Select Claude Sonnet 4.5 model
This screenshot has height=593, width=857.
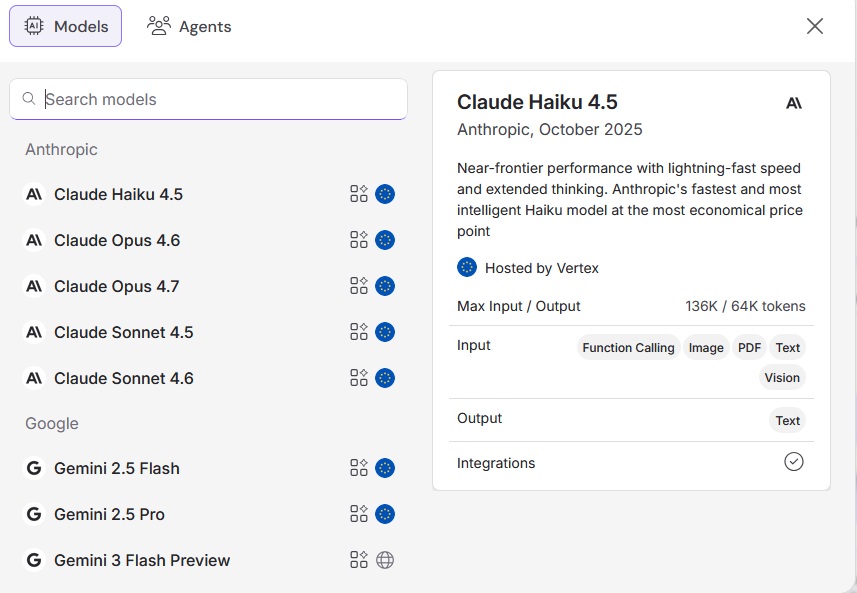[208, 332]
